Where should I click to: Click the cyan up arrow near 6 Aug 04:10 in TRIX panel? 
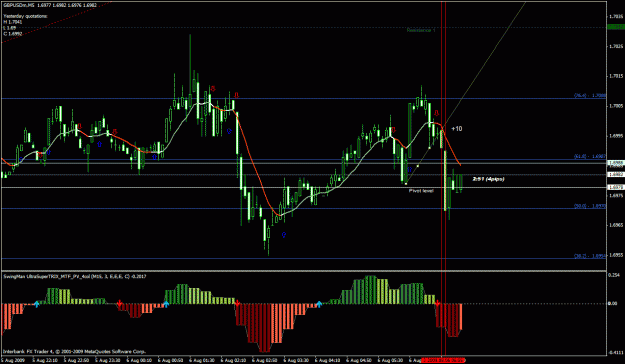point(319,304)
